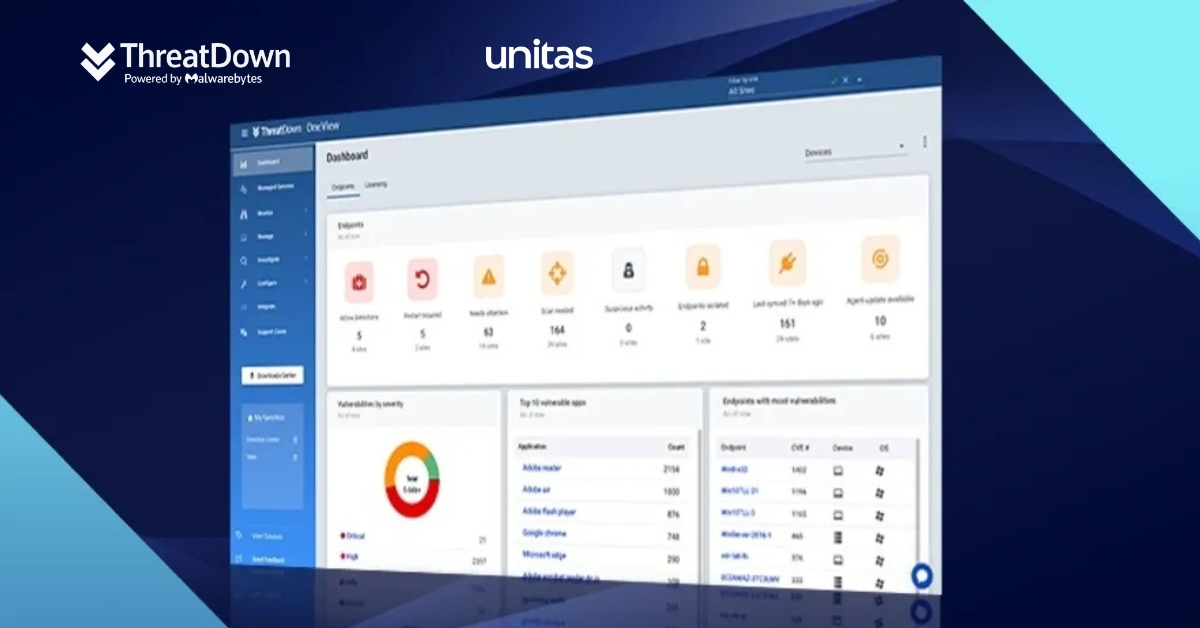The width and height of the screenshot is (1200, 628).
Task: Switch to the Licensing tab
Action: click(x=376, y=185)
